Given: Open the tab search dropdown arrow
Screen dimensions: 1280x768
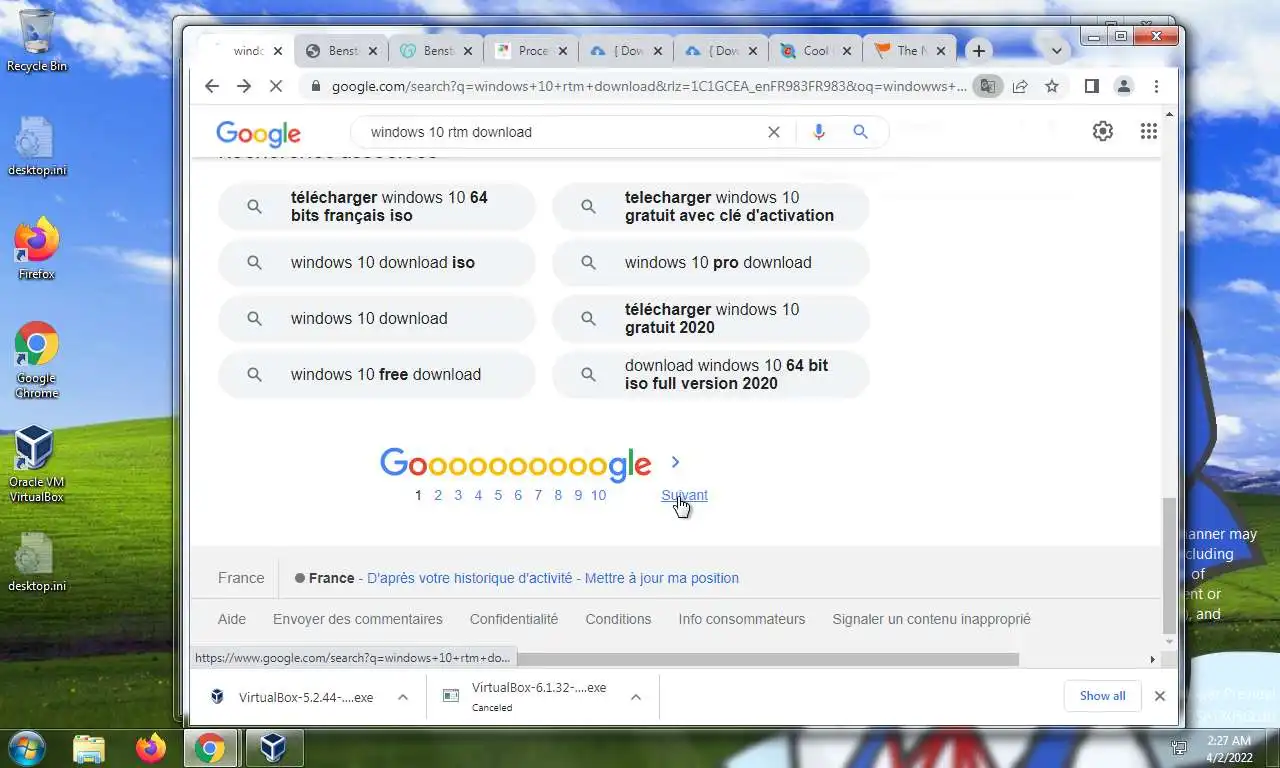Looking at the screenshot, I should (x=1057, y=51).
